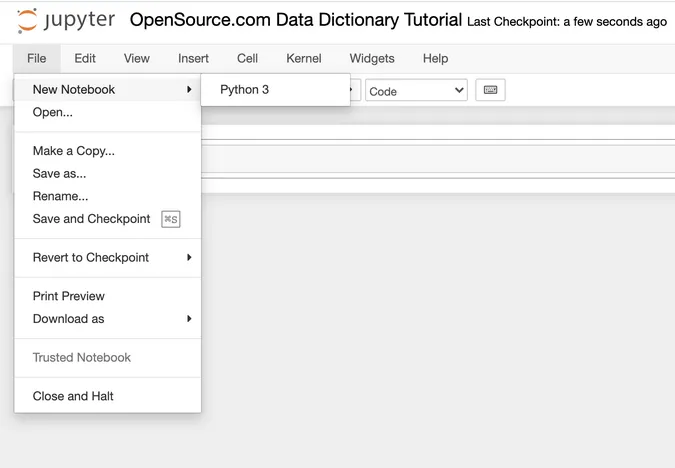This screenshot has width=675, height=468.
Task: Expand the Revert to Checkpoint submenu arrow
Action: pos(189,257)
